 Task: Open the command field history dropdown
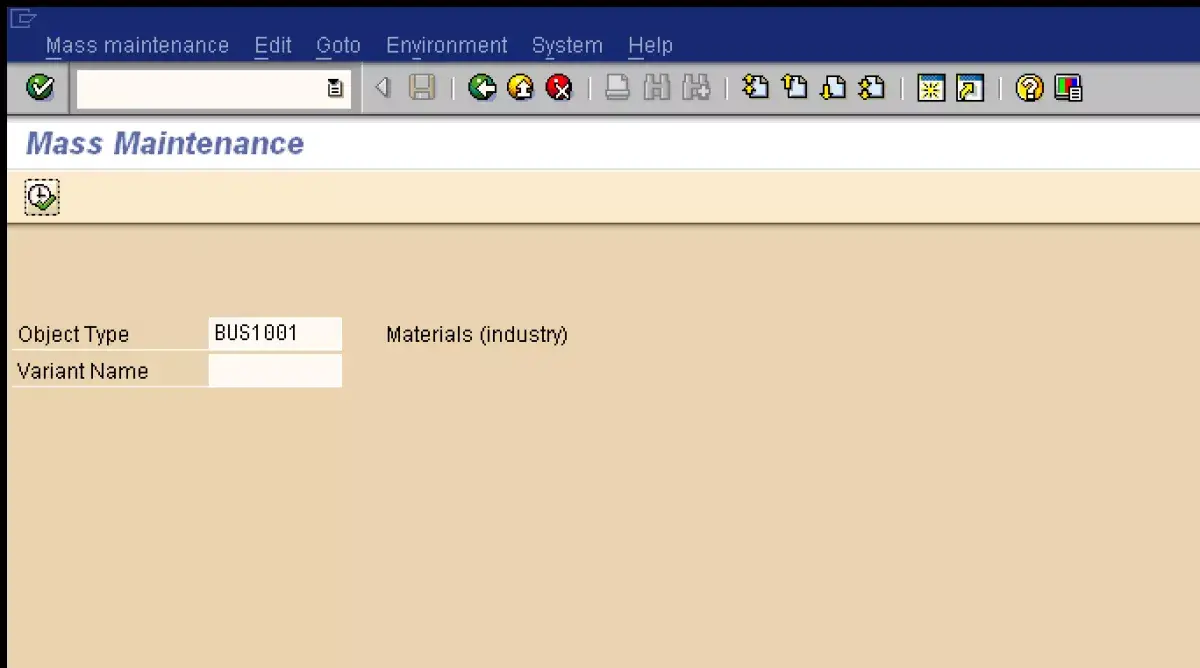335,89
